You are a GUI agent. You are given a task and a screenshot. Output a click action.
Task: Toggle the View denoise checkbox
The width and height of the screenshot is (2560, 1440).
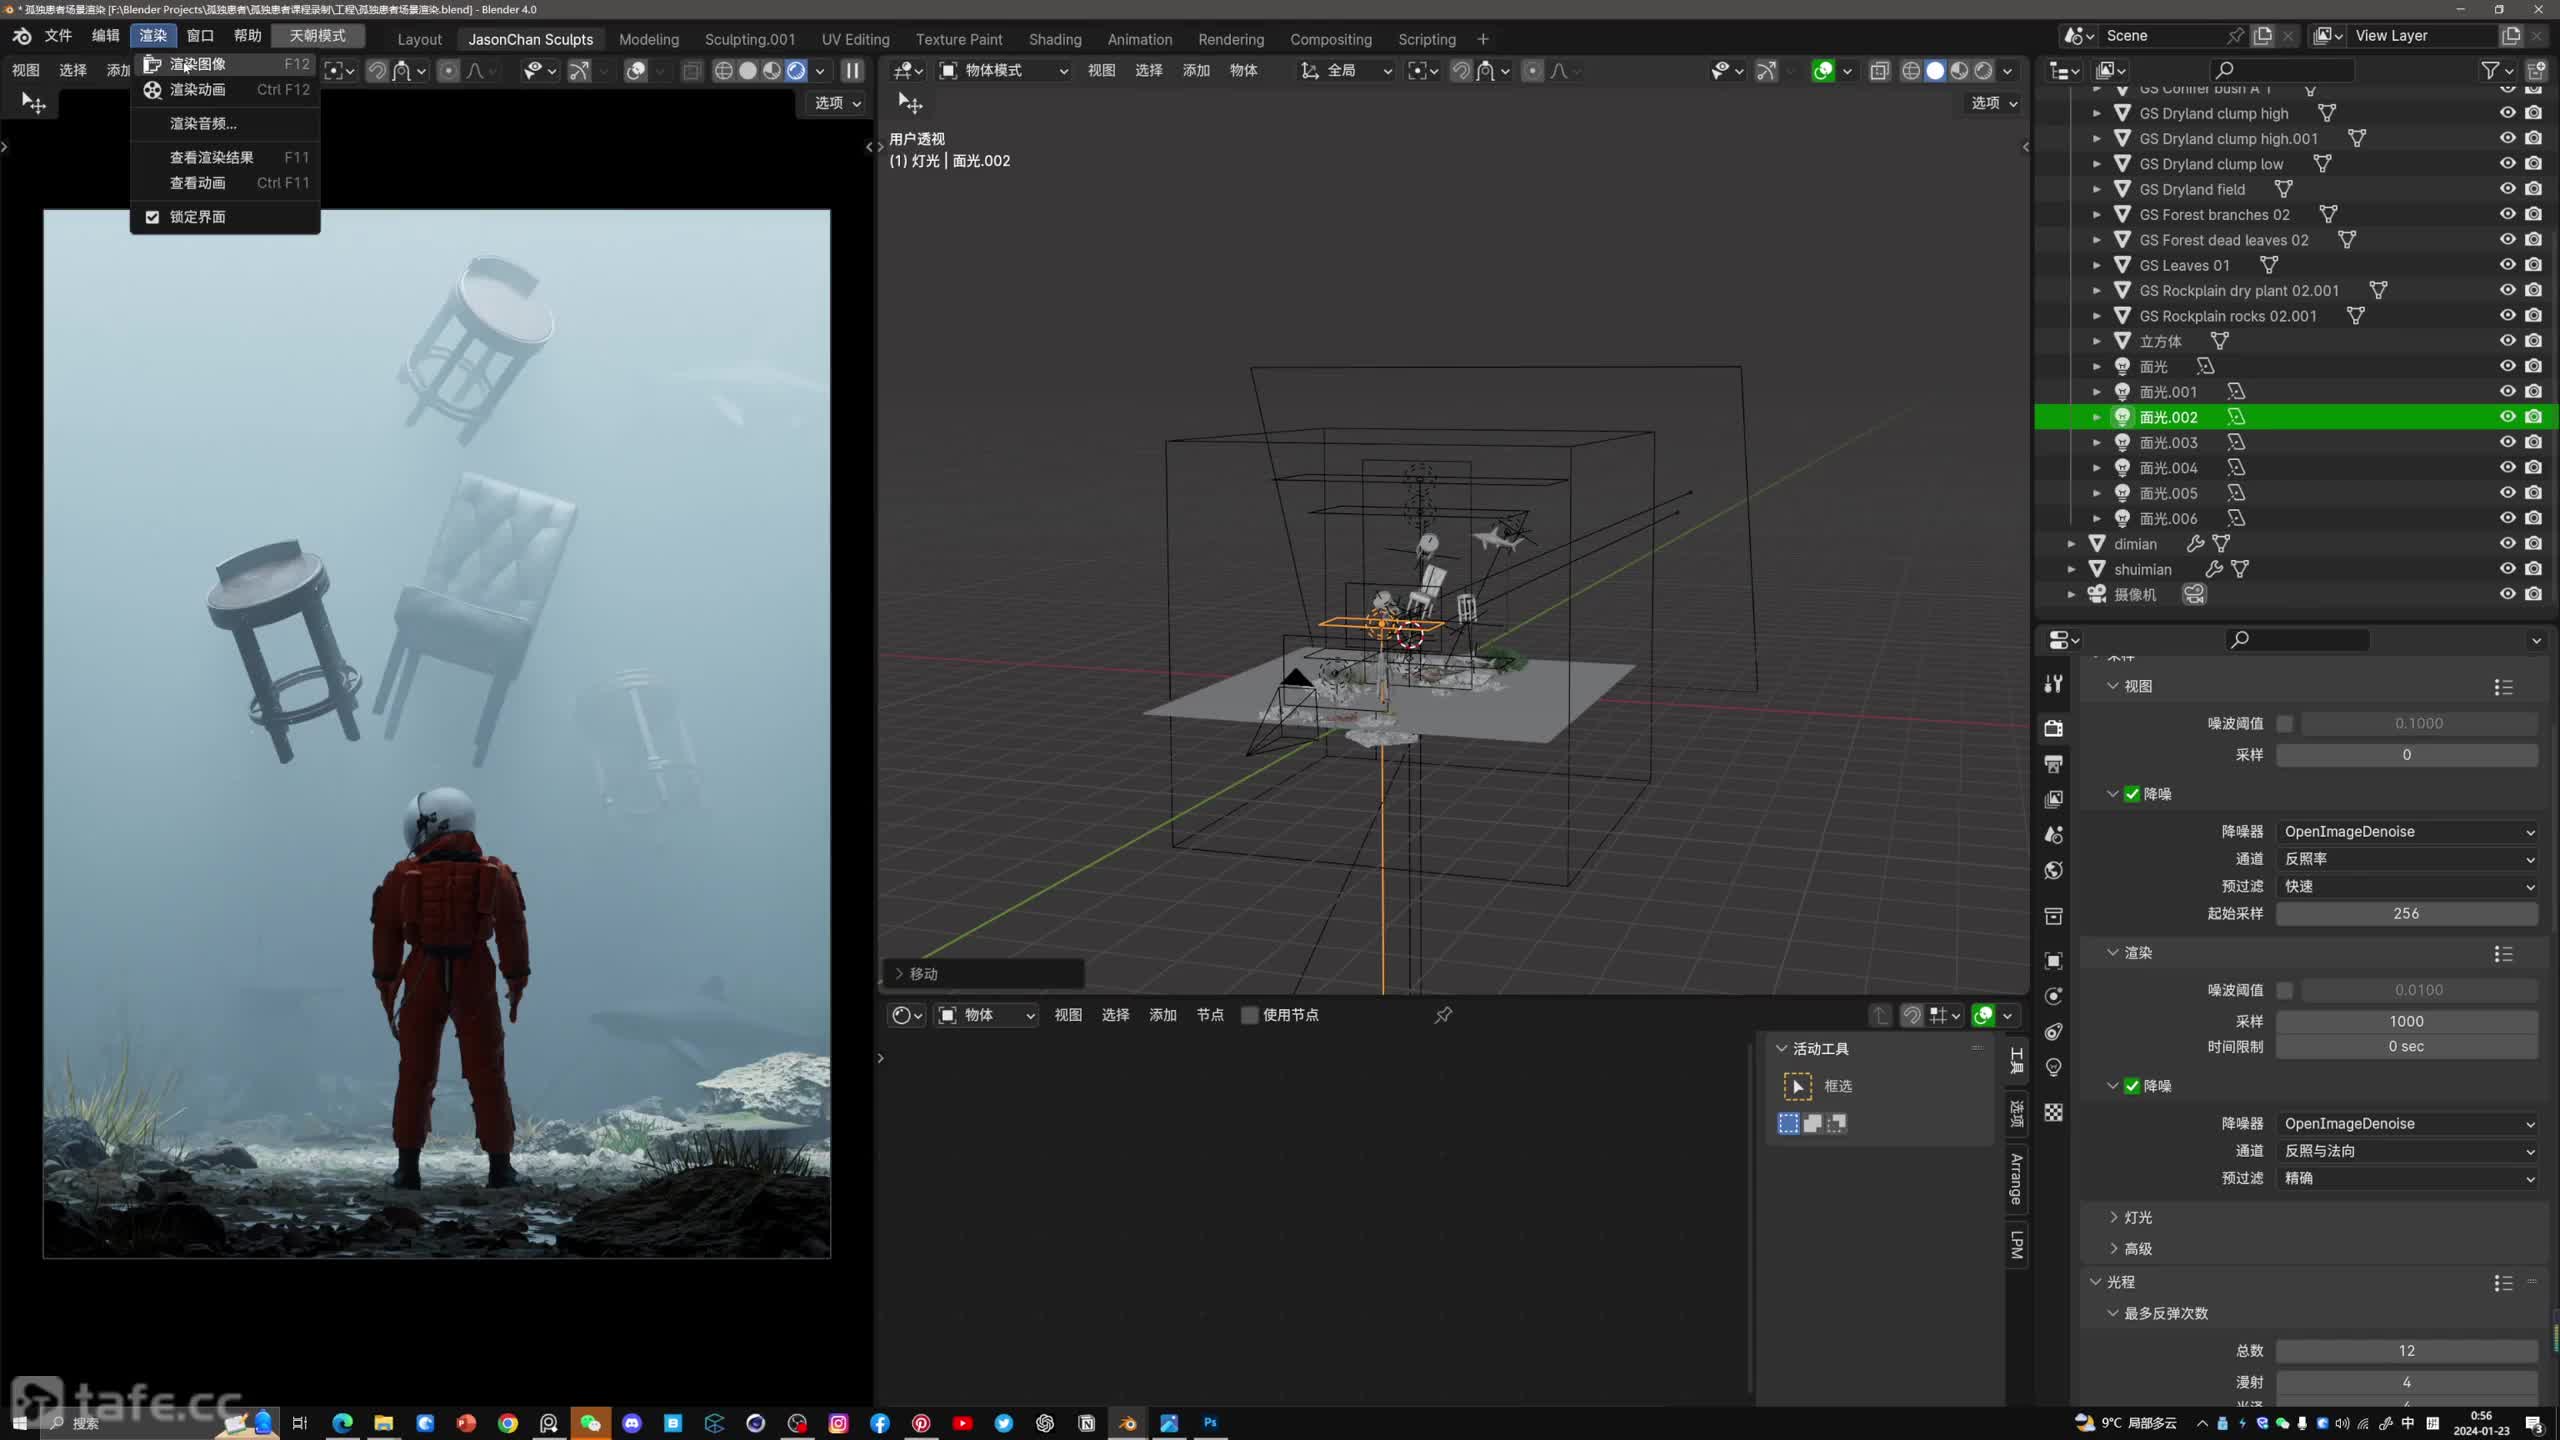pyautogui.click(x=2132, y=794)
